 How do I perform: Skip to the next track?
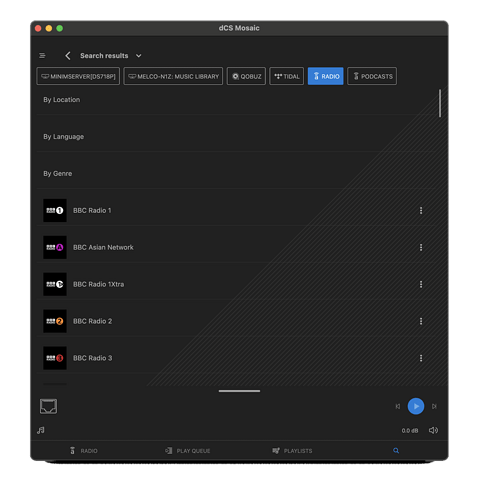434,406
